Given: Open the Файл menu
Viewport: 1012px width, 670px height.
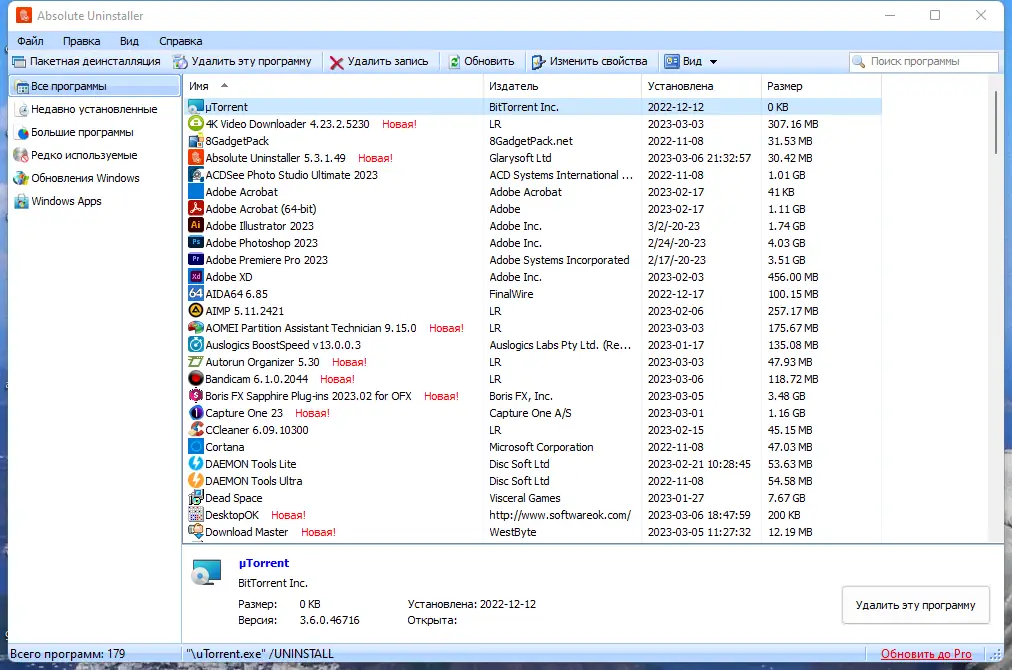Looking at the screenshot, I should point(30,41).
